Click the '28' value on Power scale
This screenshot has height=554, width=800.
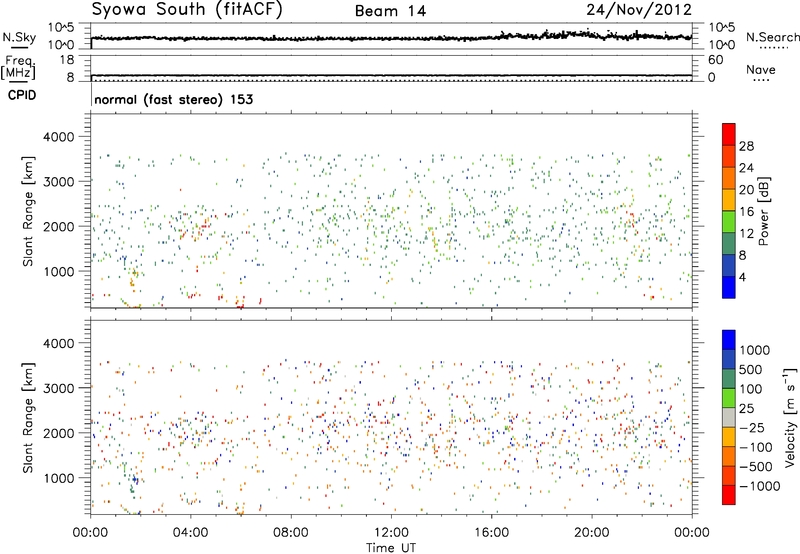[746, 146]
